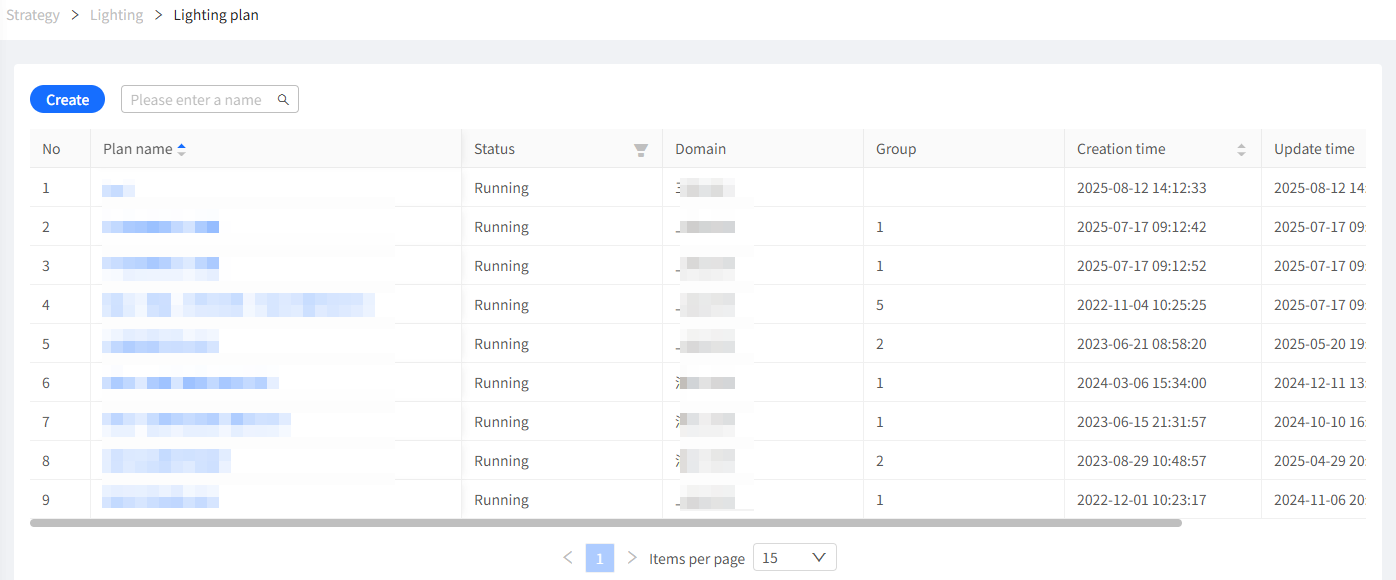Select page 1 in pagination
1396x580 pixels.
click(600, 558)
